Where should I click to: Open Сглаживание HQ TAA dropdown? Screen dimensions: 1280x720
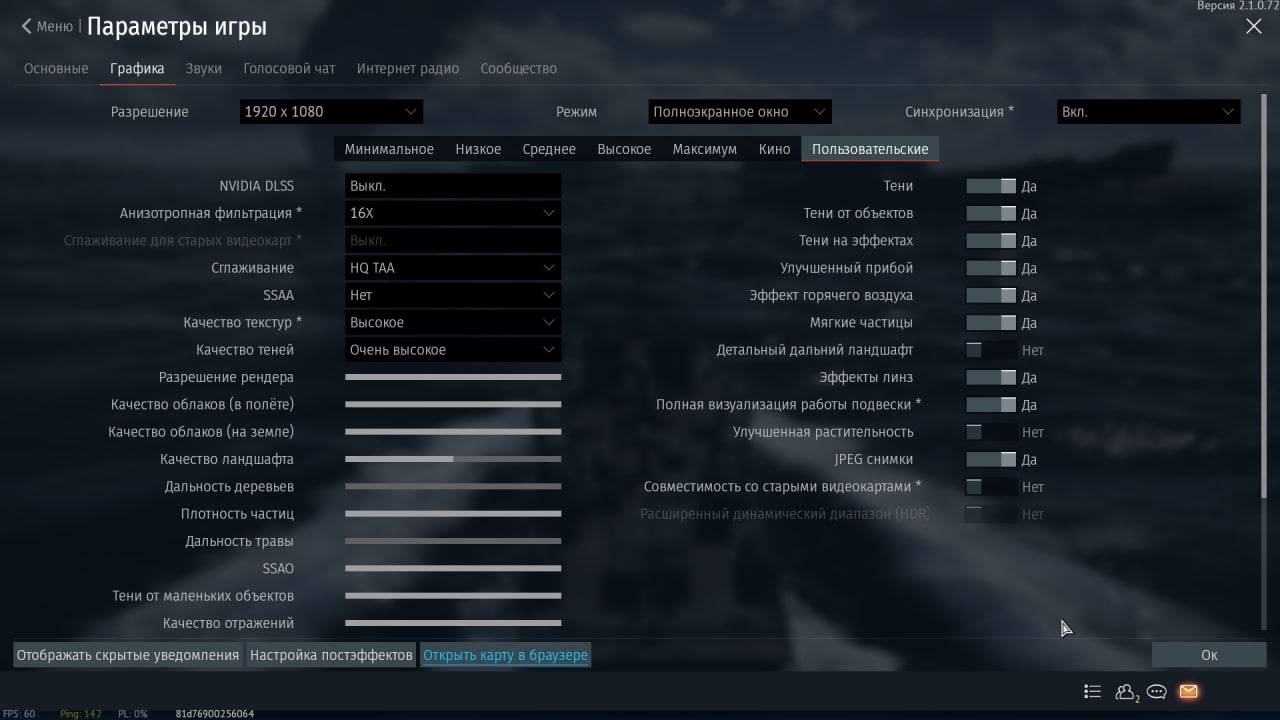[x=453, y=268]
